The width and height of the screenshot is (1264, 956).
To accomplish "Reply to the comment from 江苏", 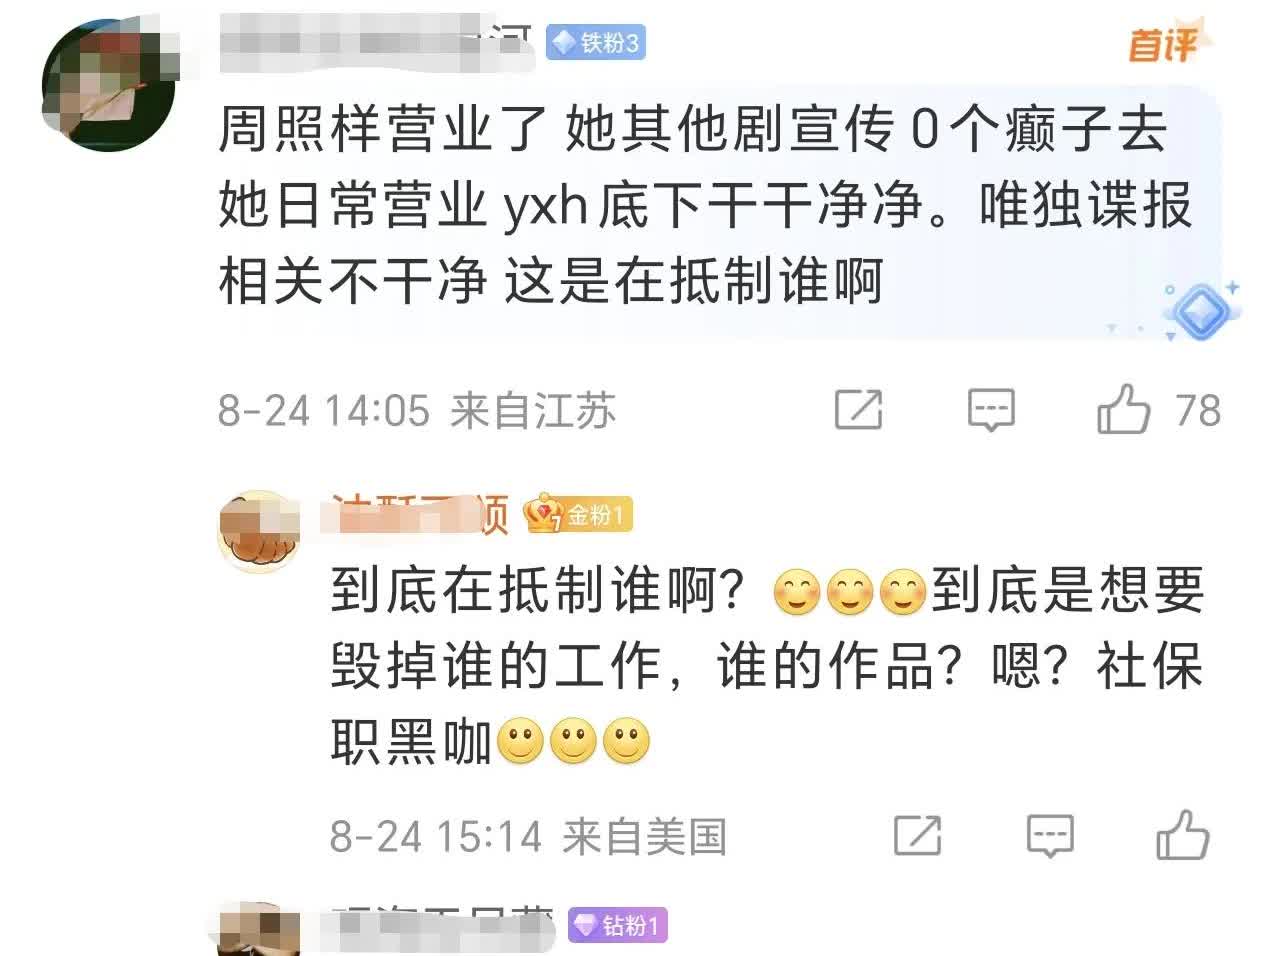I will 991,410.
